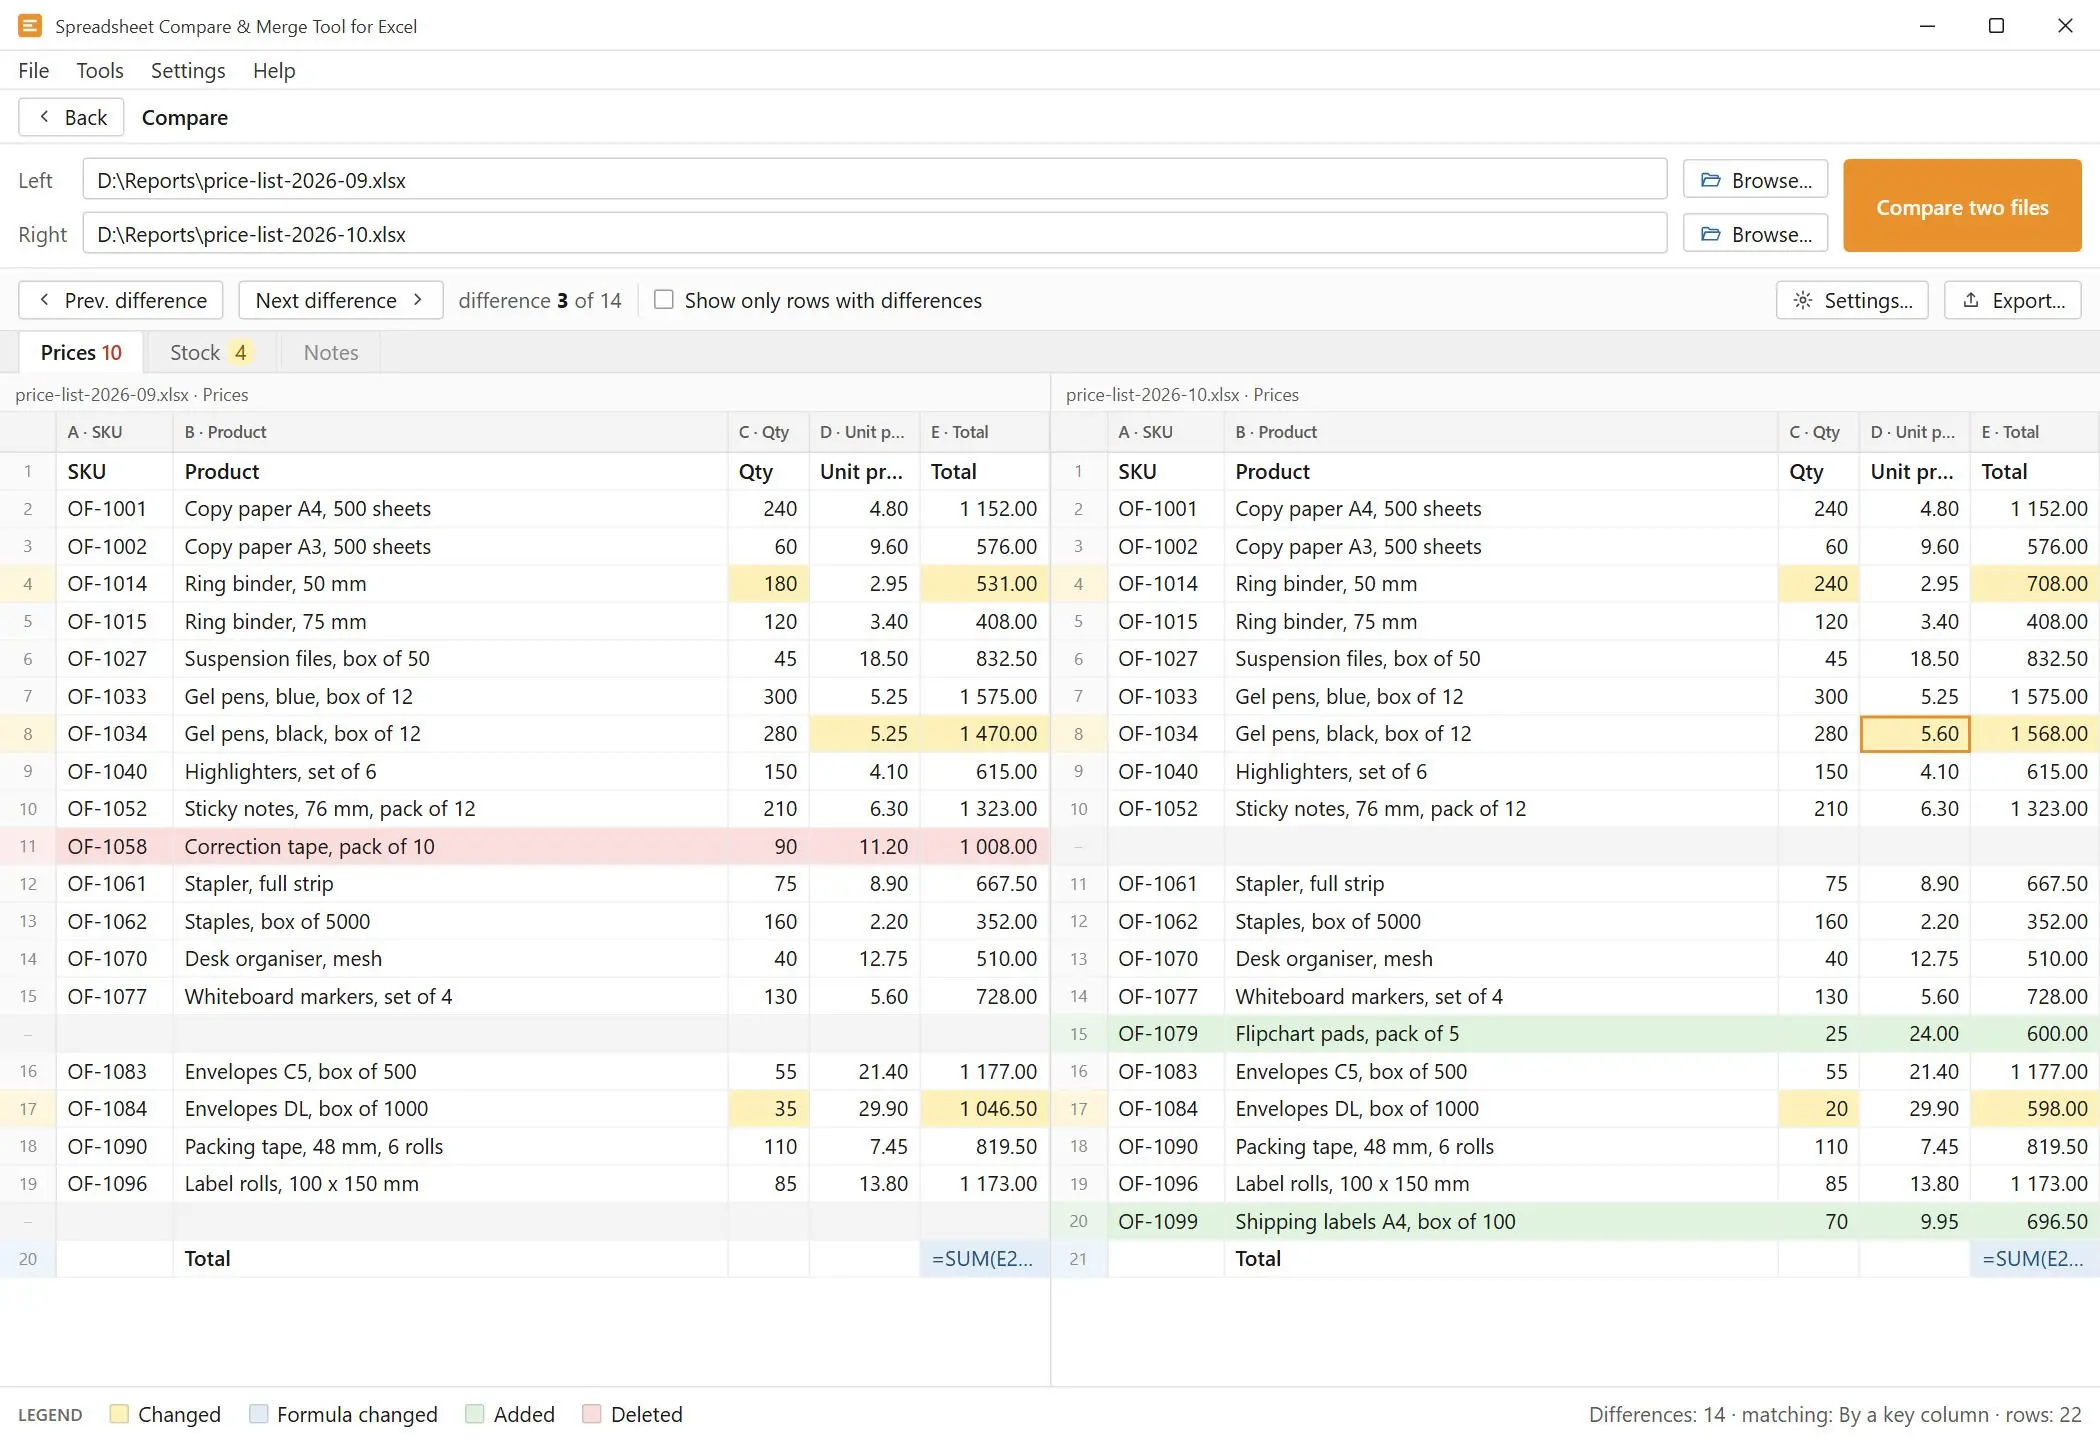Open the Export... dialog

pos(2012,300)
